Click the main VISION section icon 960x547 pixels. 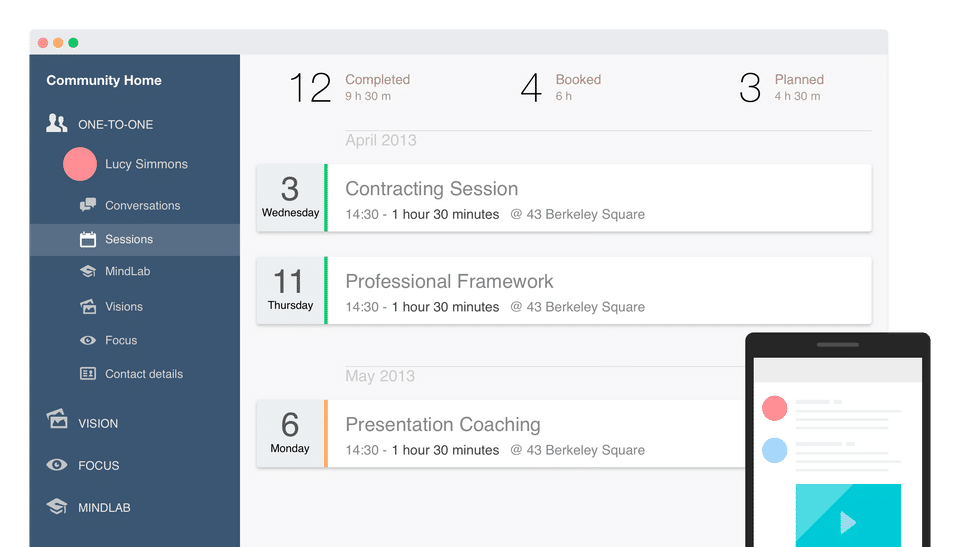57,421
